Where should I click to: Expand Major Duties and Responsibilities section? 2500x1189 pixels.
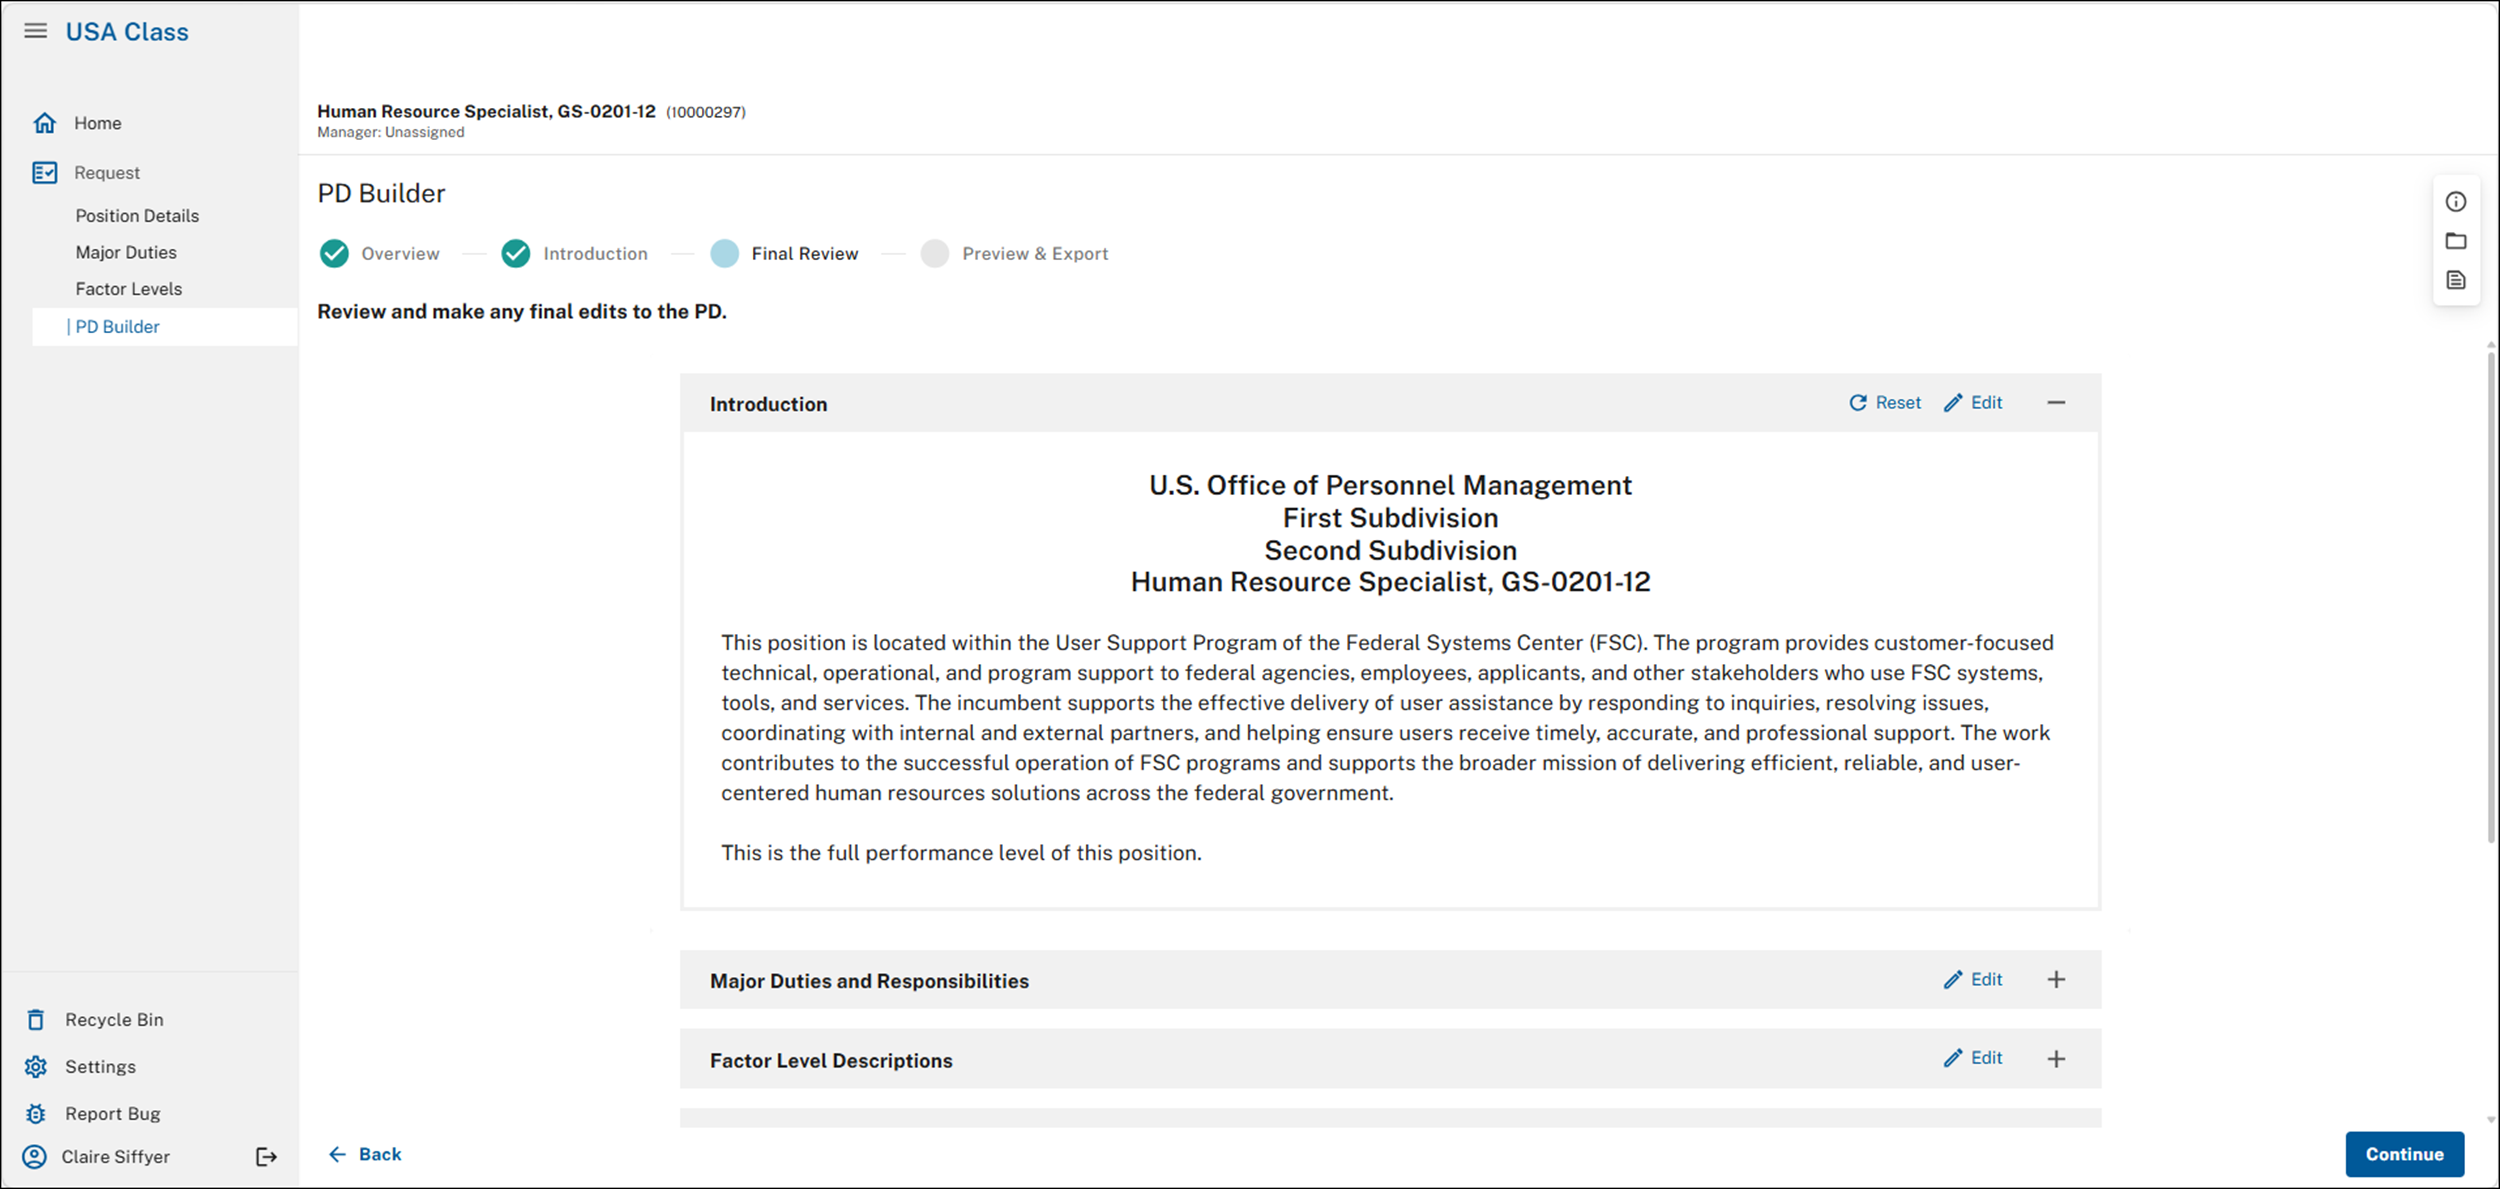2056,980
